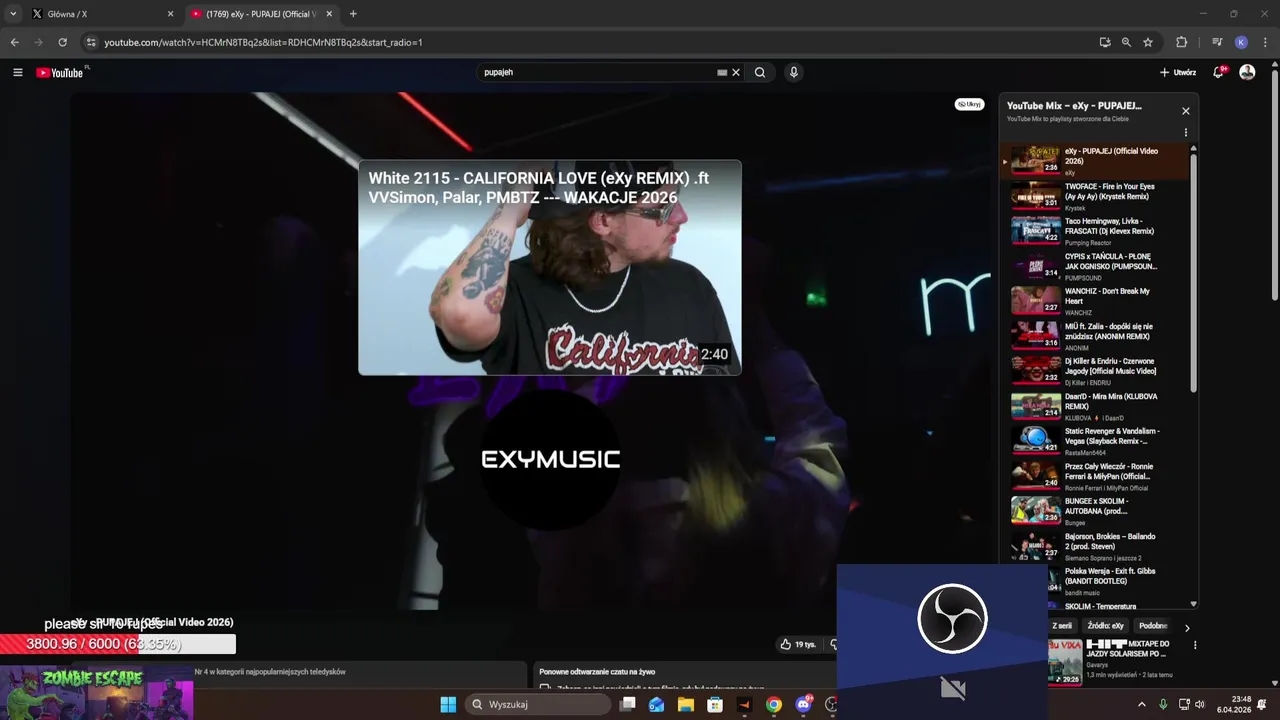Open the Utwórz create button
1280x720 pixels.
tap(1178, 72)
